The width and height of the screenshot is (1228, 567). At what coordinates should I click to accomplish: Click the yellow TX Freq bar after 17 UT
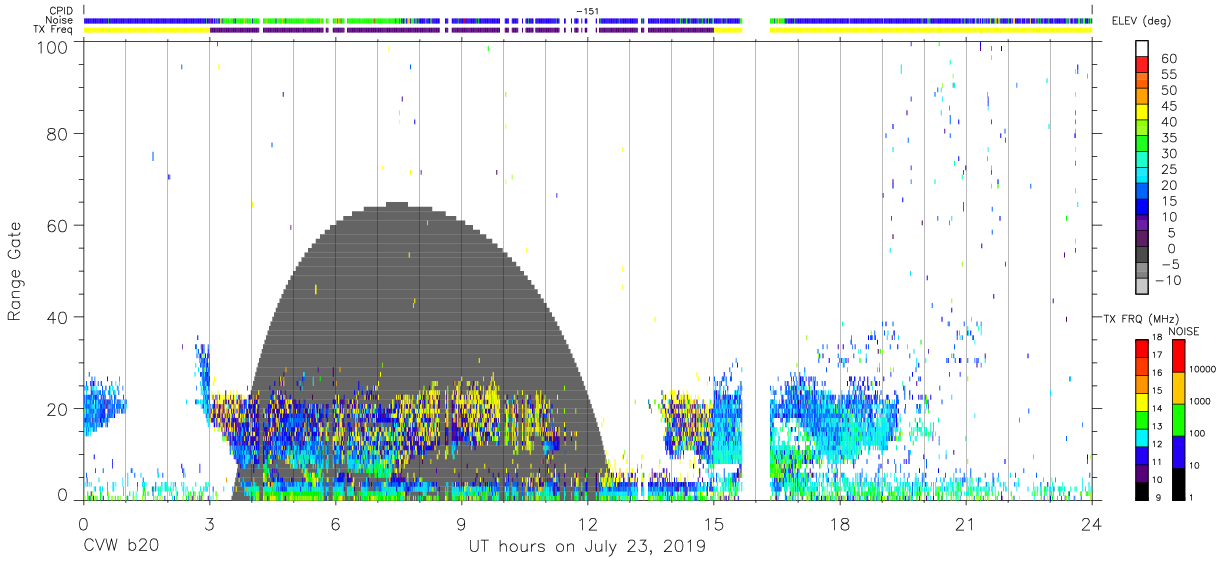pyautogui.click(x=930, y=30)
